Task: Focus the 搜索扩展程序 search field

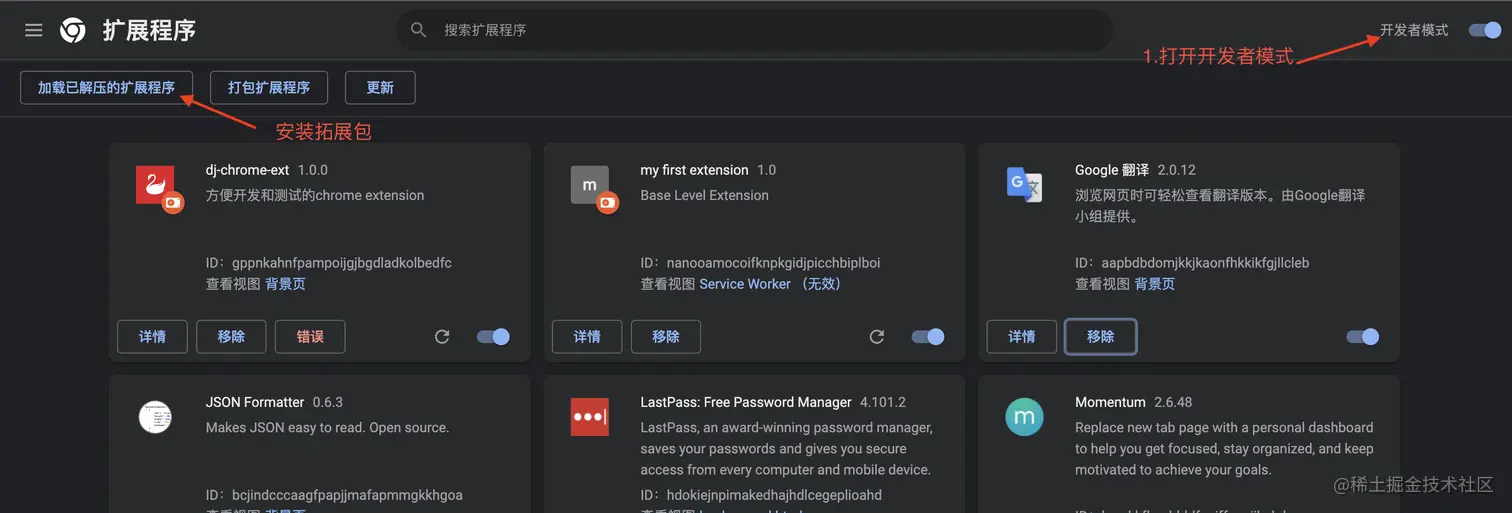Action: [755, 30]
